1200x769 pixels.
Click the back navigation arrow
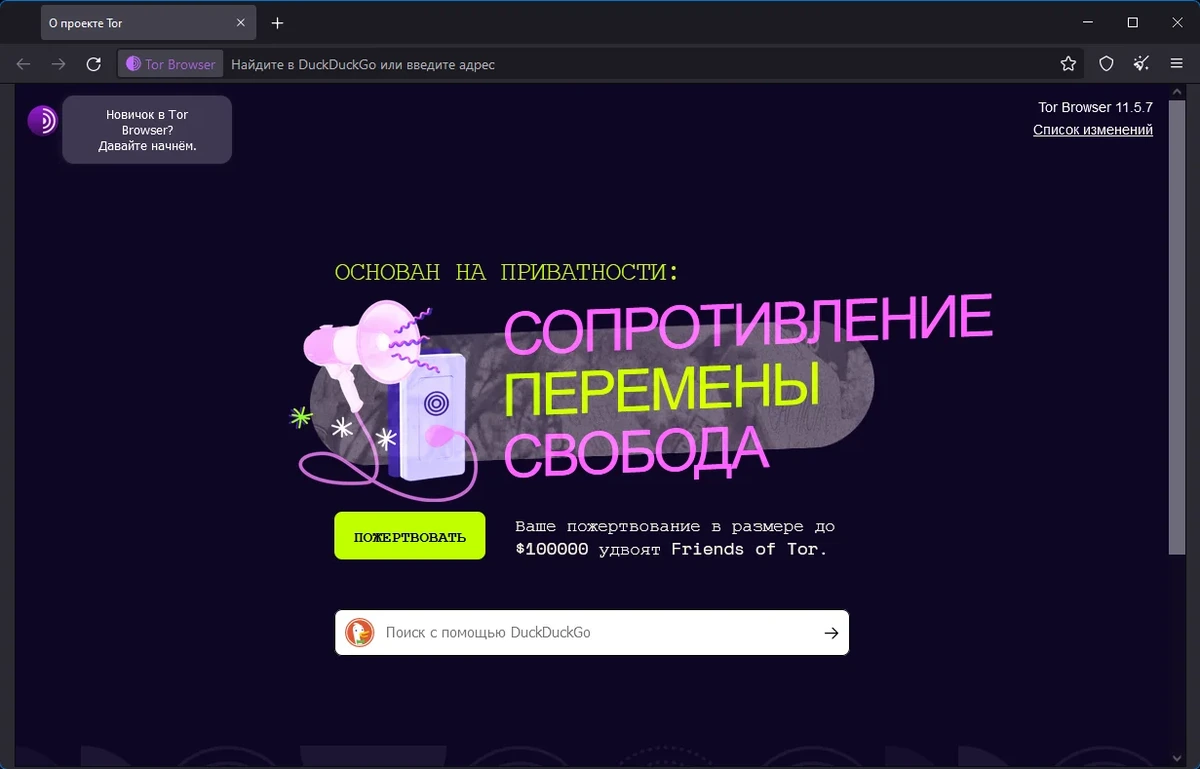click(x=24, y=64)
